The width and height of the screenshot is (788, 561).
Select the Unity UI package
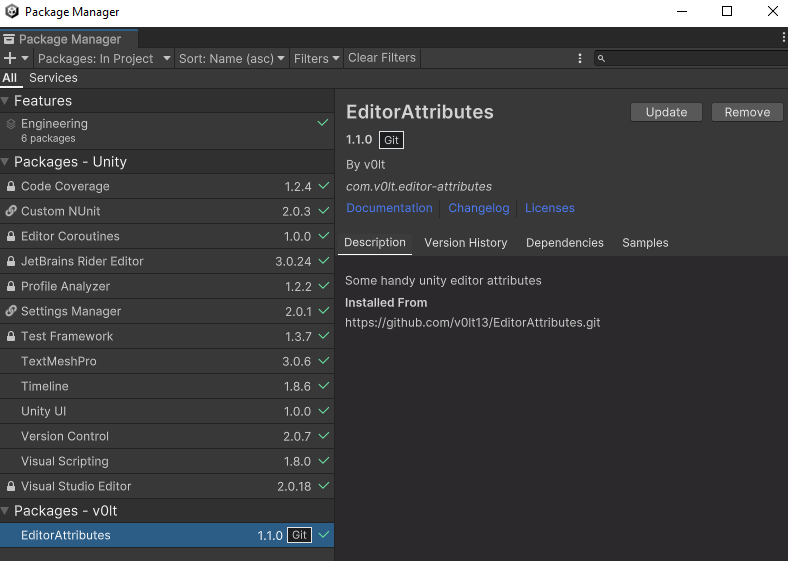167,411
